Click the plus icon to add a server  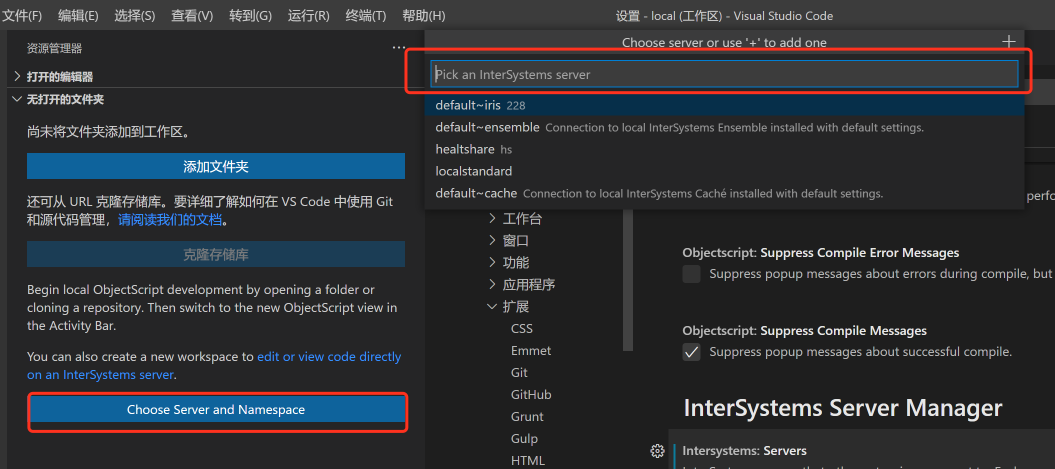[1008, 42]
